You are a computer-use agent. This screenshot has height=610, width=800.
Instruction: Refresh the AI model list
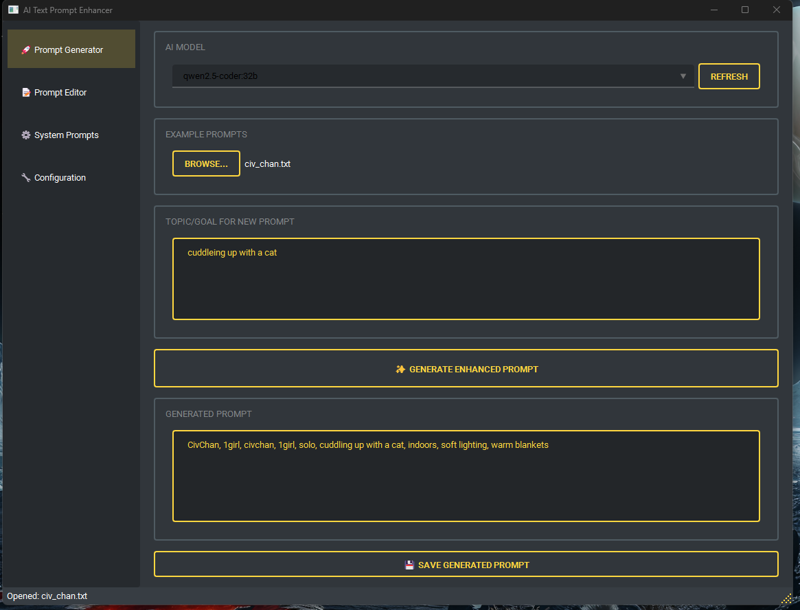click(729, 77)
